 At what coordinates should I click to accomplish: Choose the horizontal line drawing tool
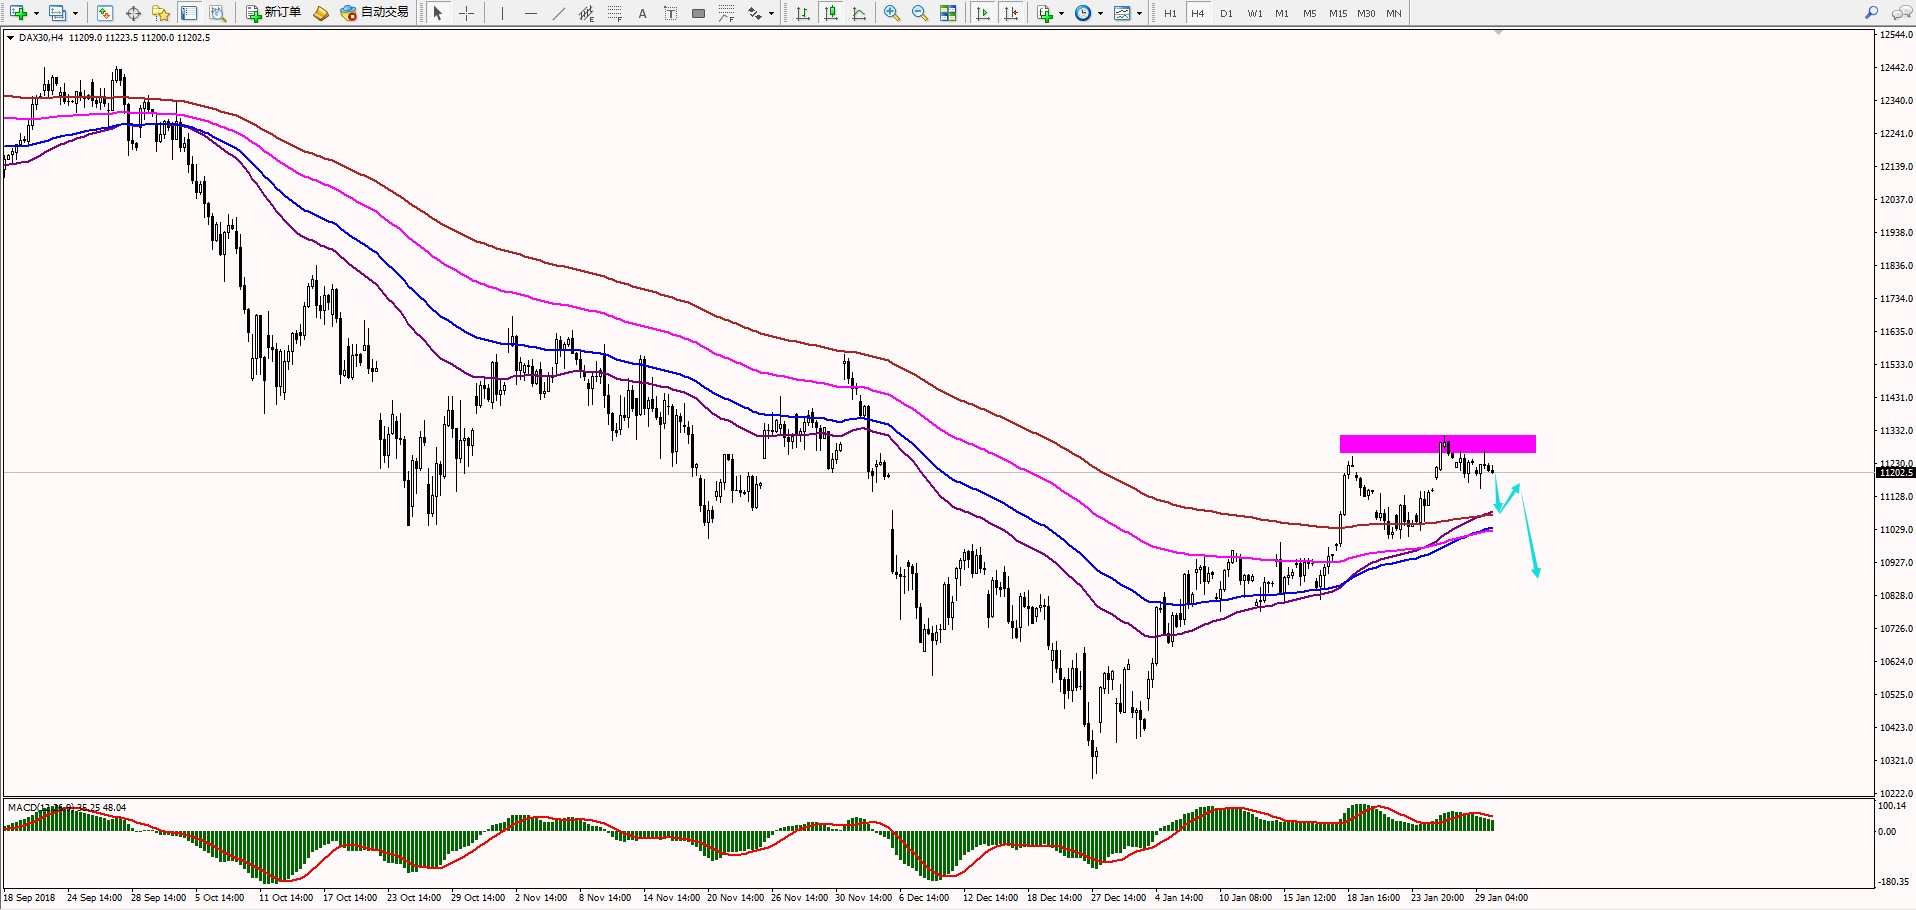(530, 13)
